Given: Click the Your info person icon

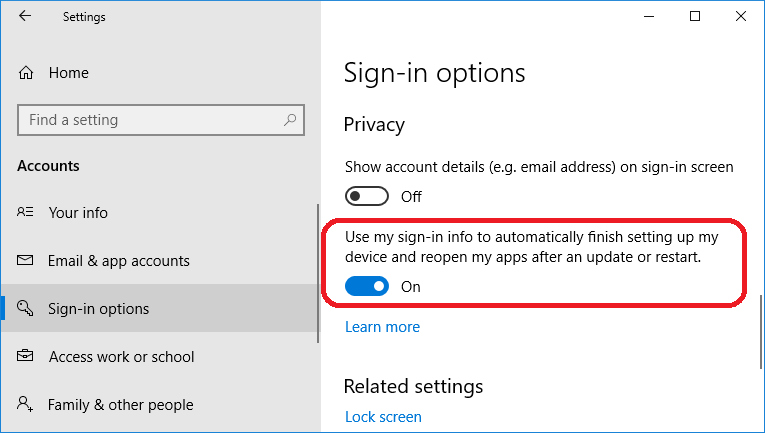Looking at the screenshot, I should click(x=25, y=212).
